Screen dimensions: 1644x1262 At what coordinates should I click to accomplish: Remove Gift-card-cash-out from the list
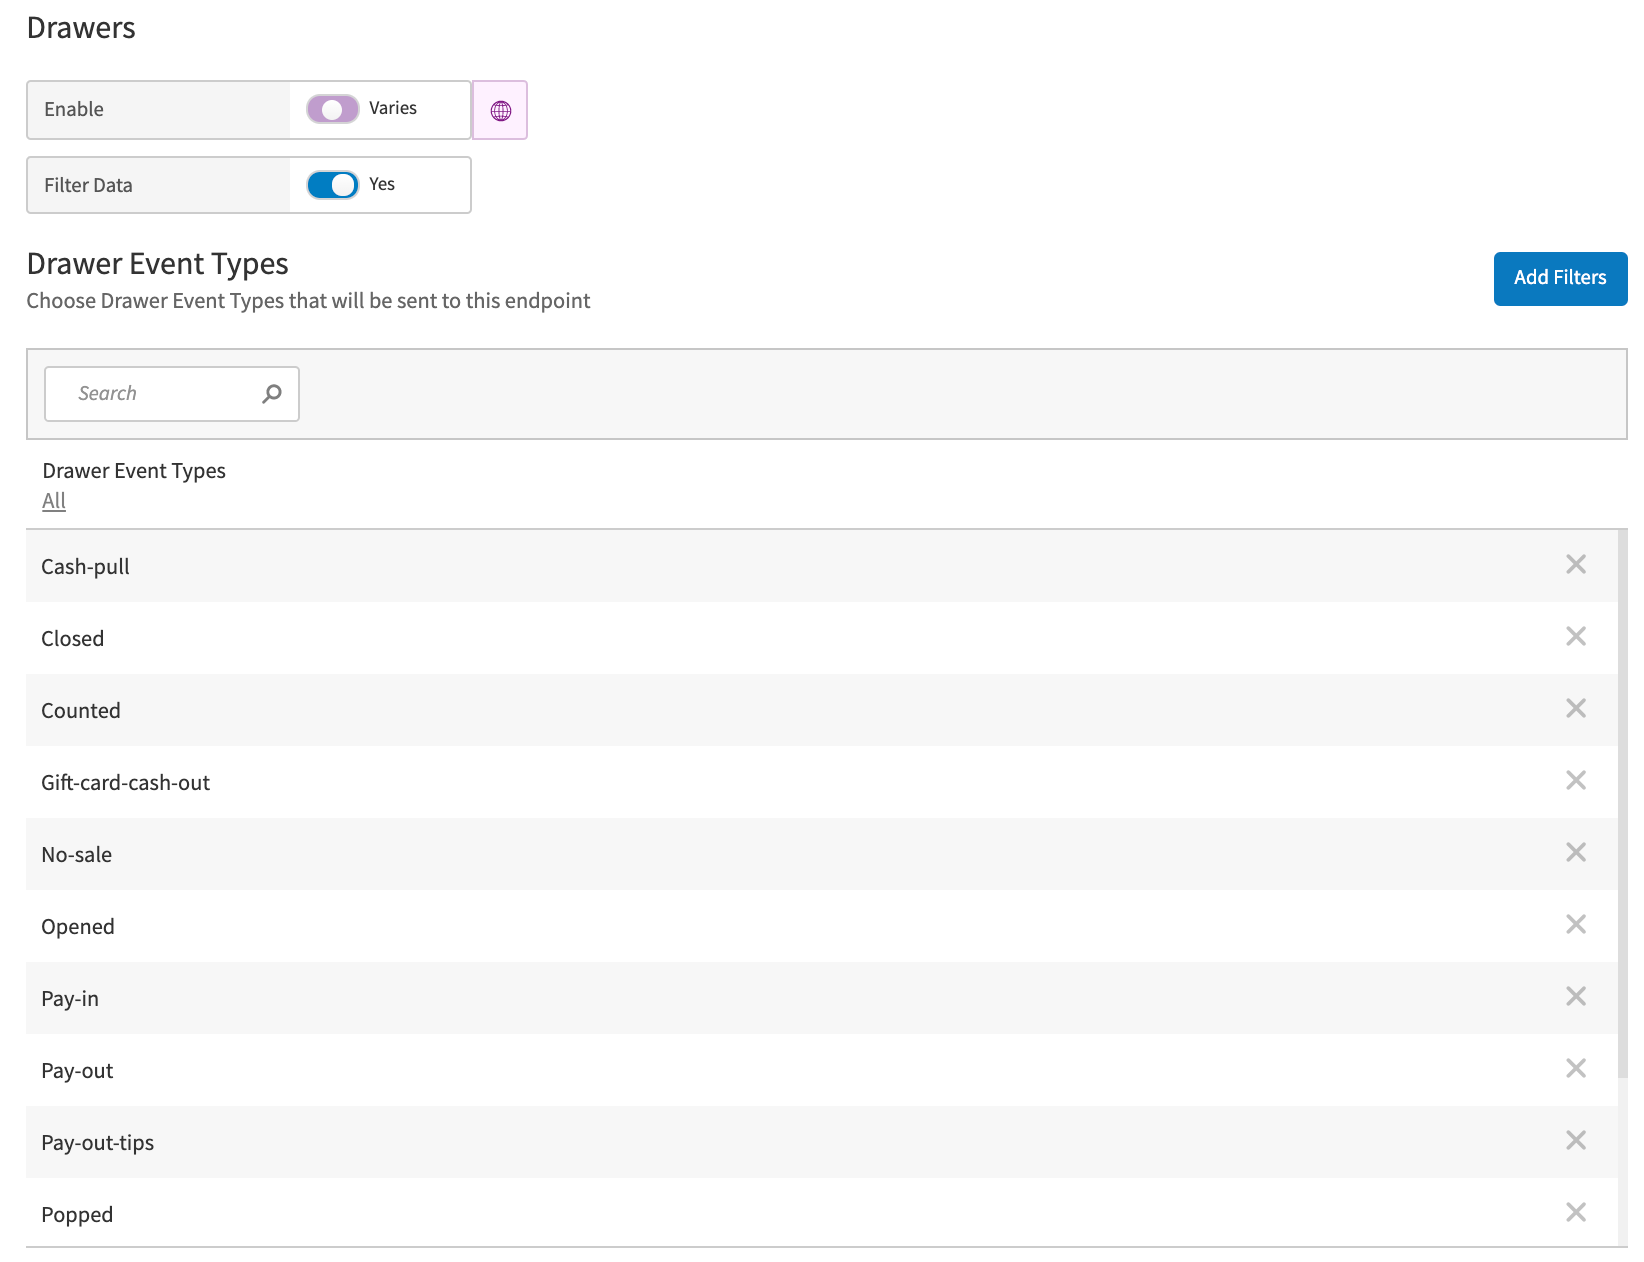[x=1575, y=781]
